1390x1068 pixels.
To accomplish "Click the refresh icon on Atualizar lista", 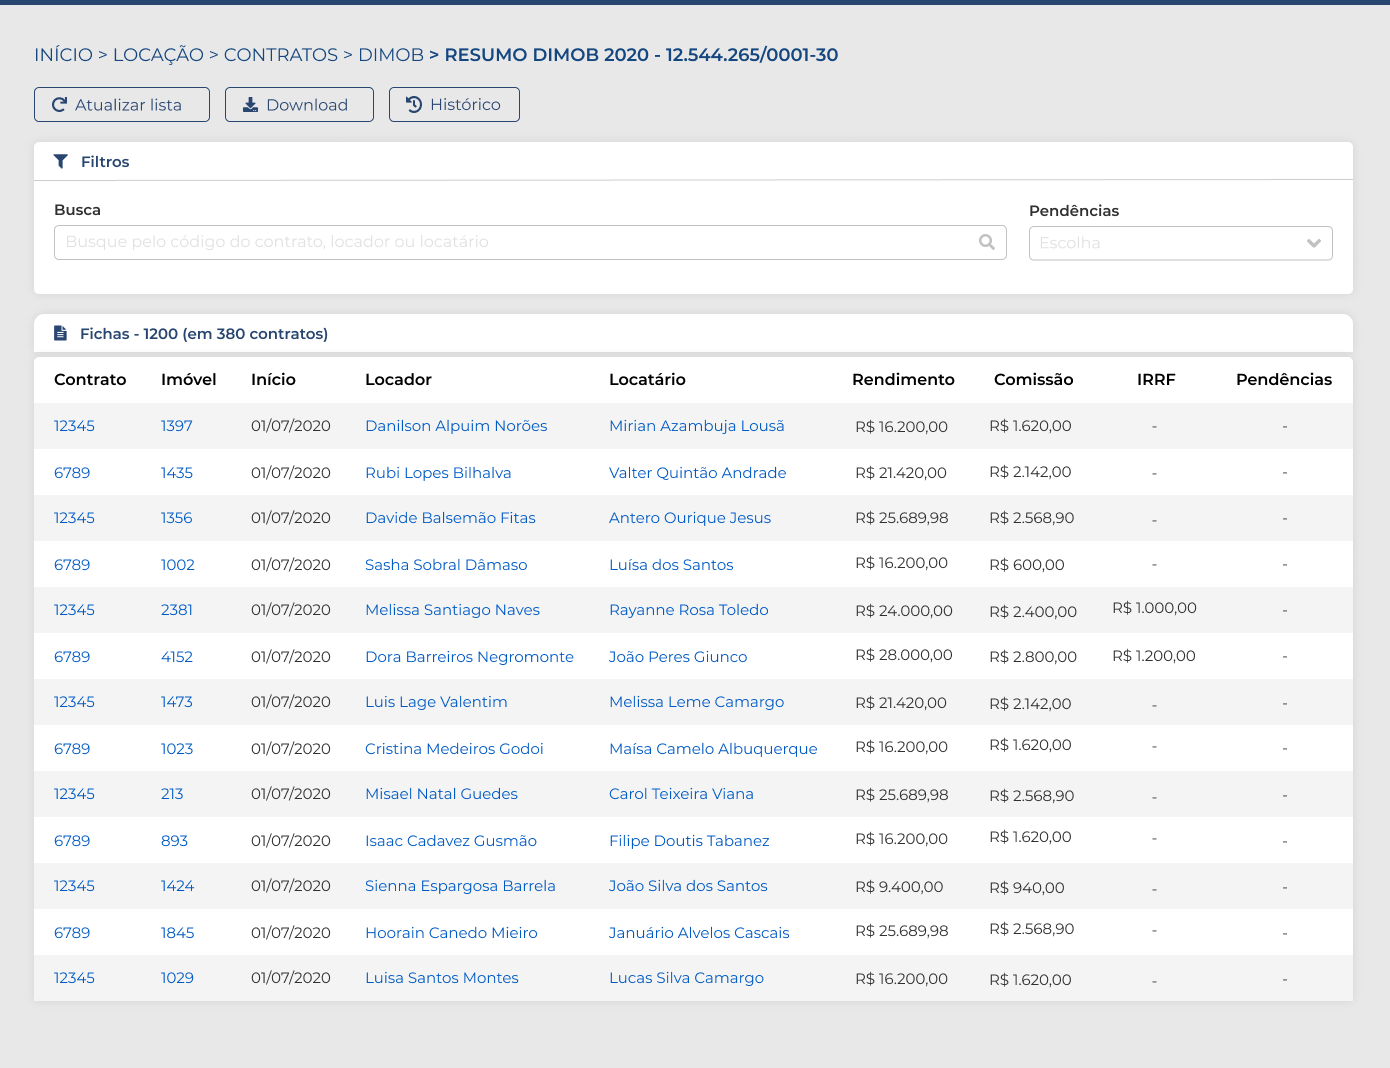I will (60, 105).
